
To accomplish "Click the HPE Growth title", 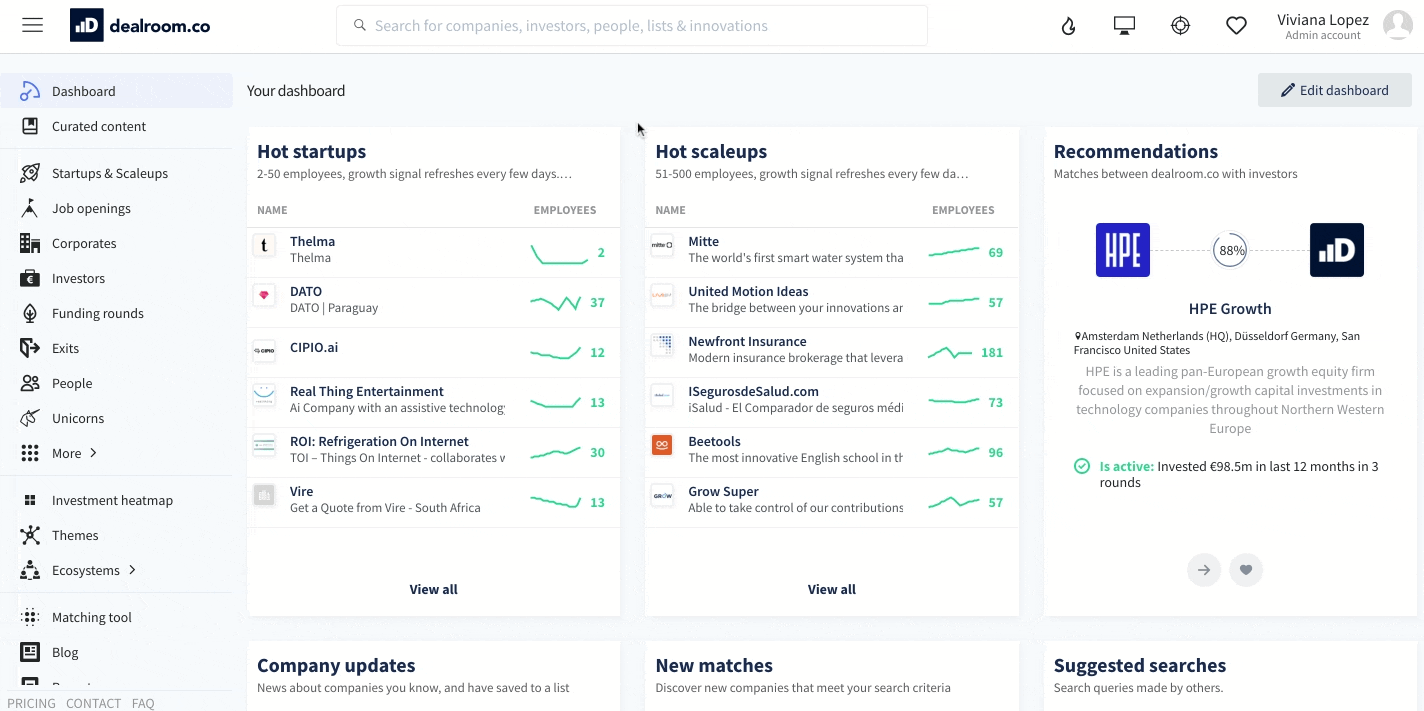I will [x=1230, y=309].
